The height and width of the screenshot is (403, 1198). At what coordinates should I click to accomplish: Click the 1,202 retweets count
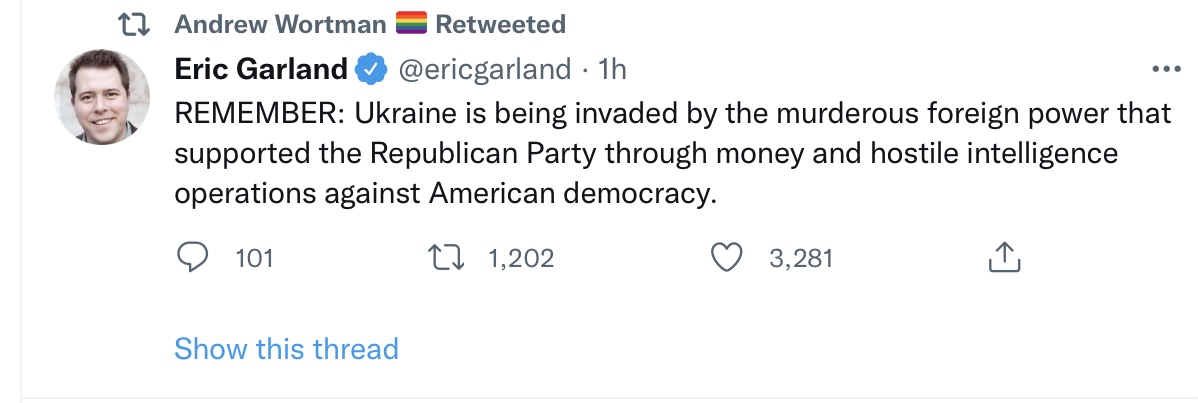[520, 258]
